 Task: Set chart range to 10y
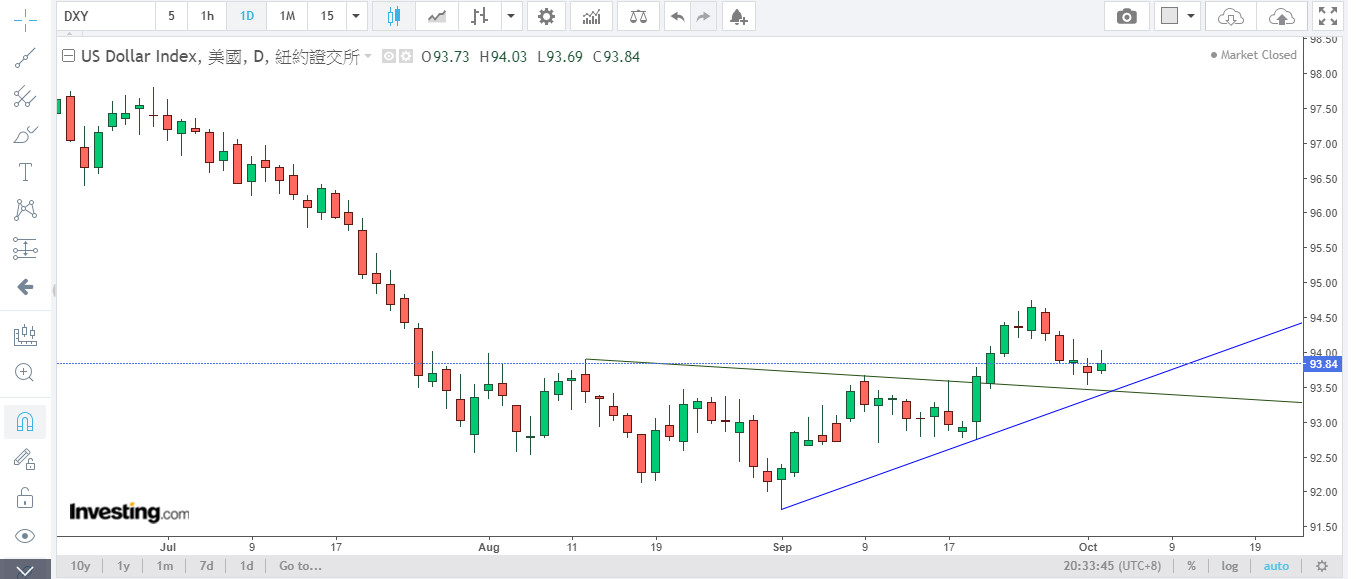coord(81,566)
